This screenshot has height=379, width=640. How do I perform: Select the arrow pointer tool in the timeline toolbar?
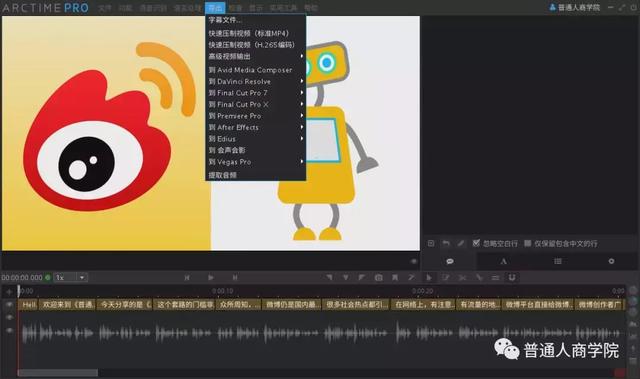click(429, 277)
